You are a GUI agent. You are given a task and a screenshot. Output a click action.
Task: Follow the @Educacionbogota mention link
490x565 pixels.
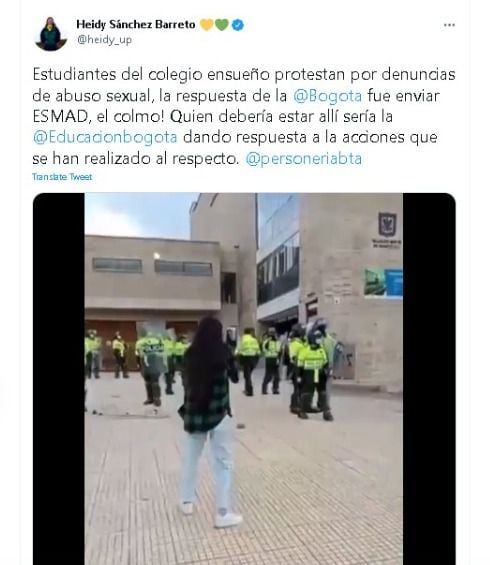[105, 137]
